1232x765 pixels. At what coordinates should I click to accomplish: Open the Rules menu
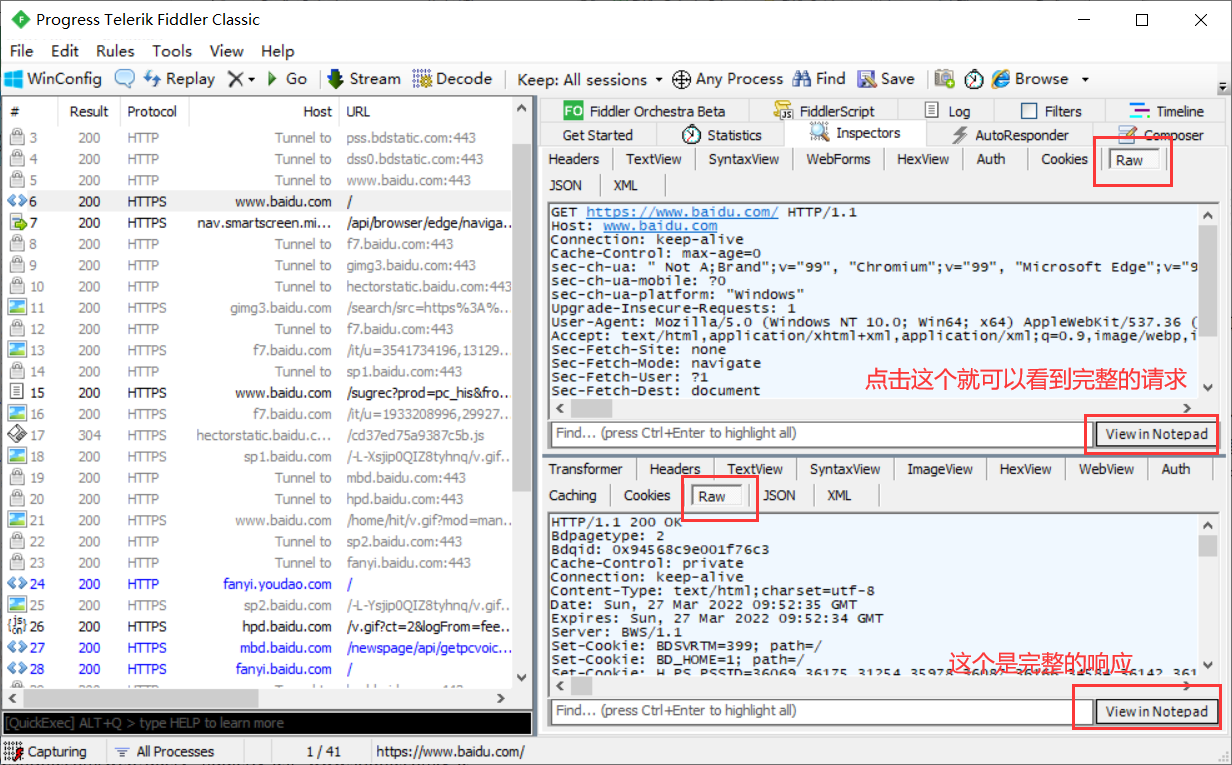[x=115, y=51]
